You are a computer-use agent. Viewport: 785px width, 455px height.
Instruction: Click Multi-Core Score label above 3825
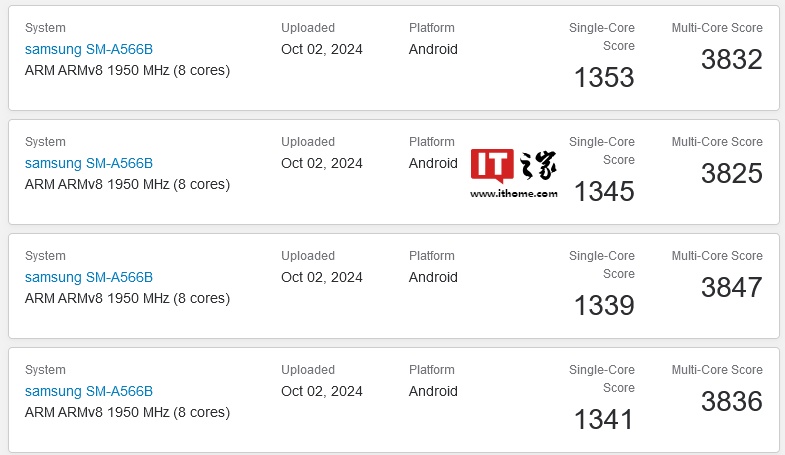pyautogui.click(x=717, y=142)
